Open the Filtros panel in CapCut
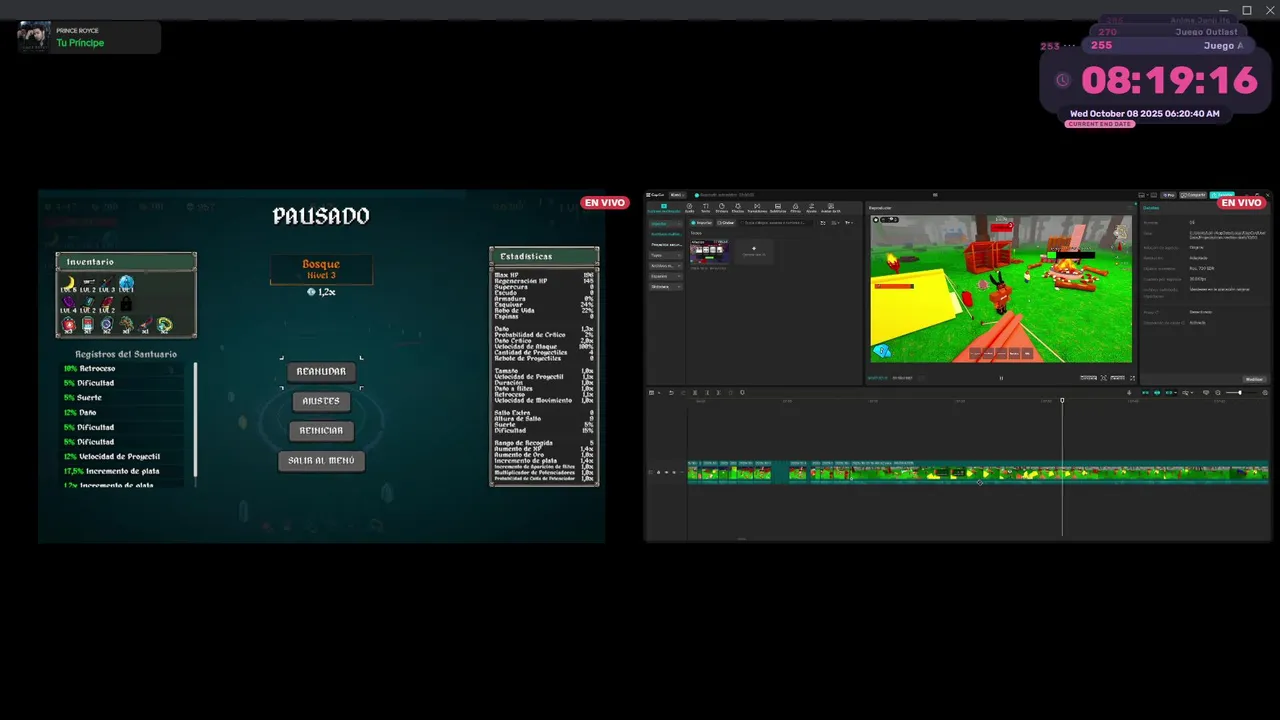Screen dimensions: 1280x720 pos(795,208)
